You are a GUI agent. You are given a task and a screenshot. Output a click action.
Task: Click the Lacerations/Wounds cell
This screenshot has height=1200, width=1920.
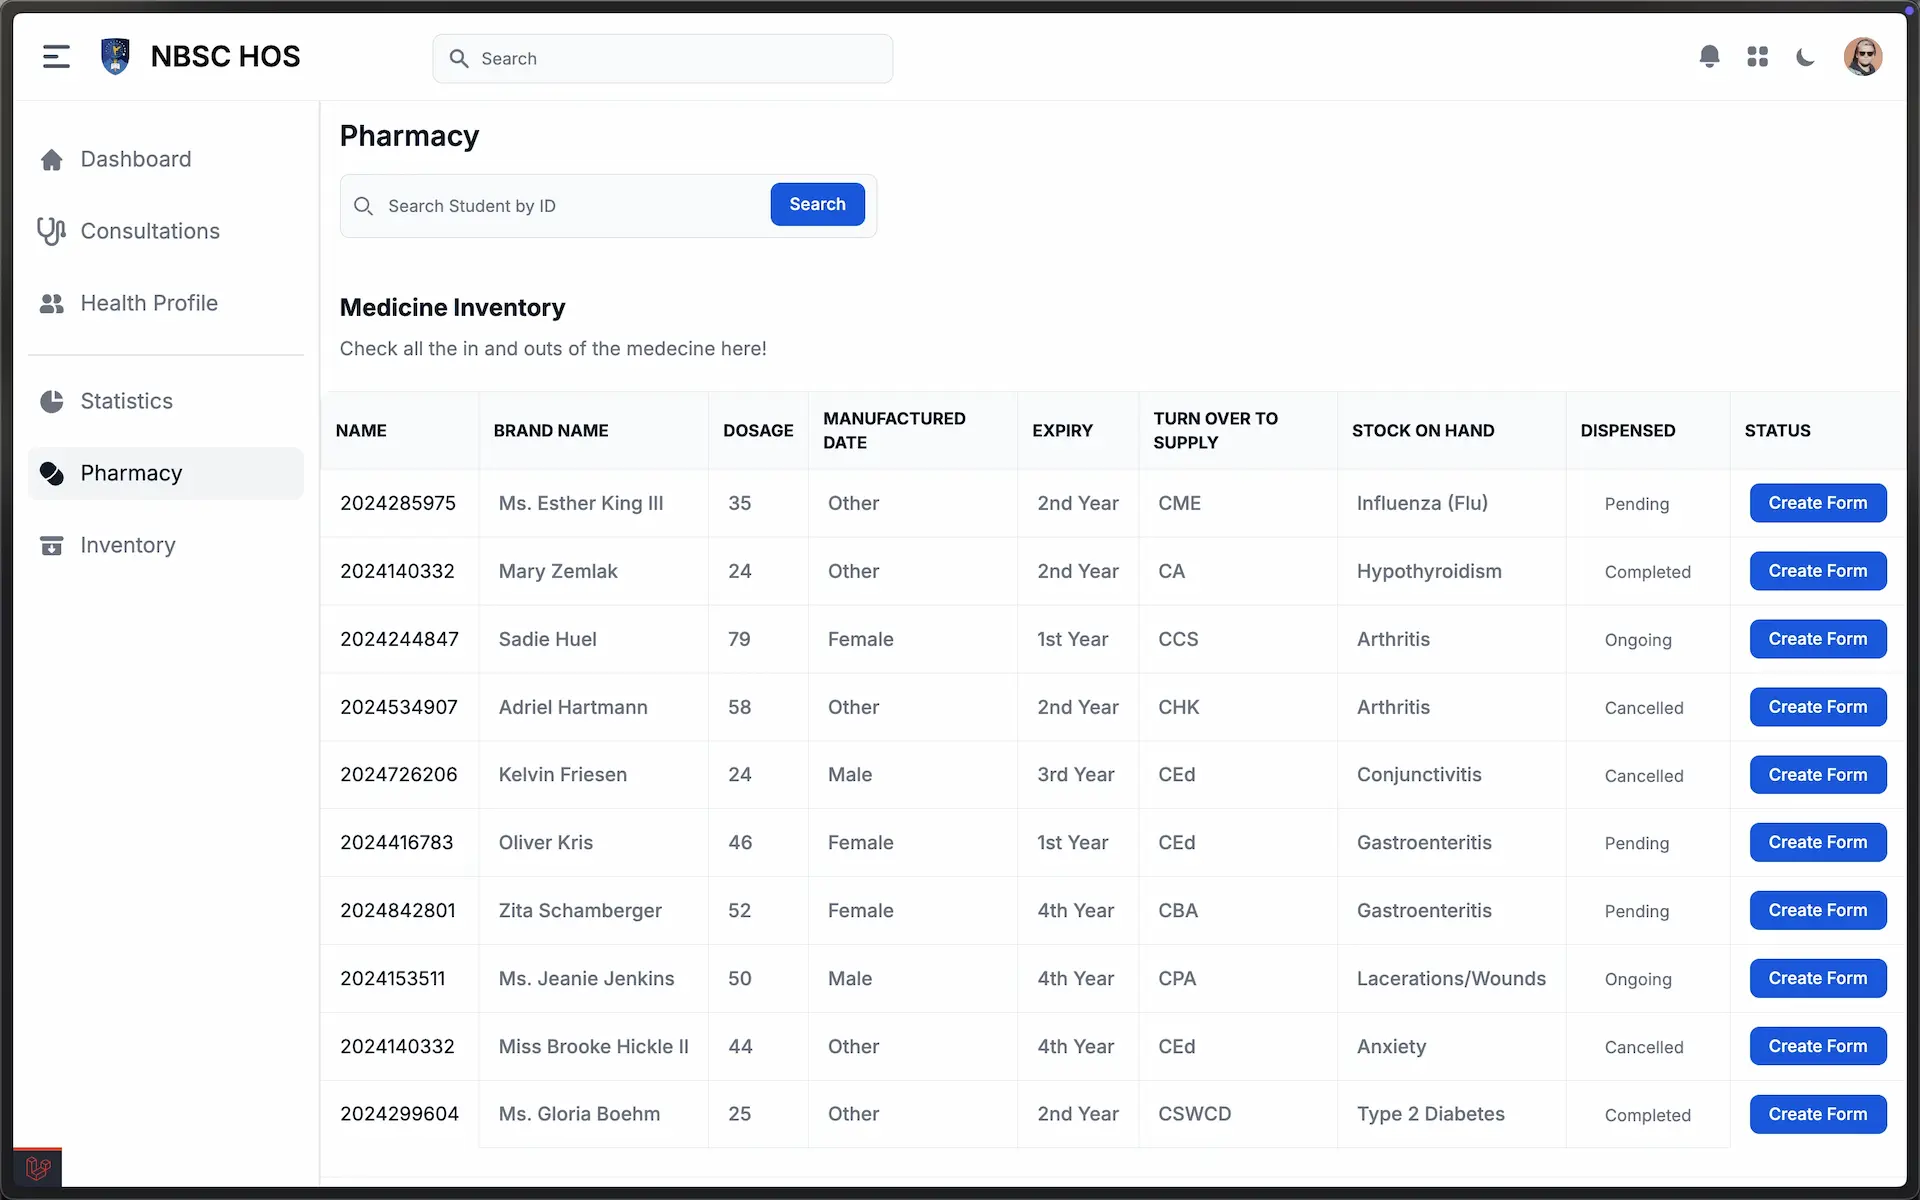point(1451,979)
